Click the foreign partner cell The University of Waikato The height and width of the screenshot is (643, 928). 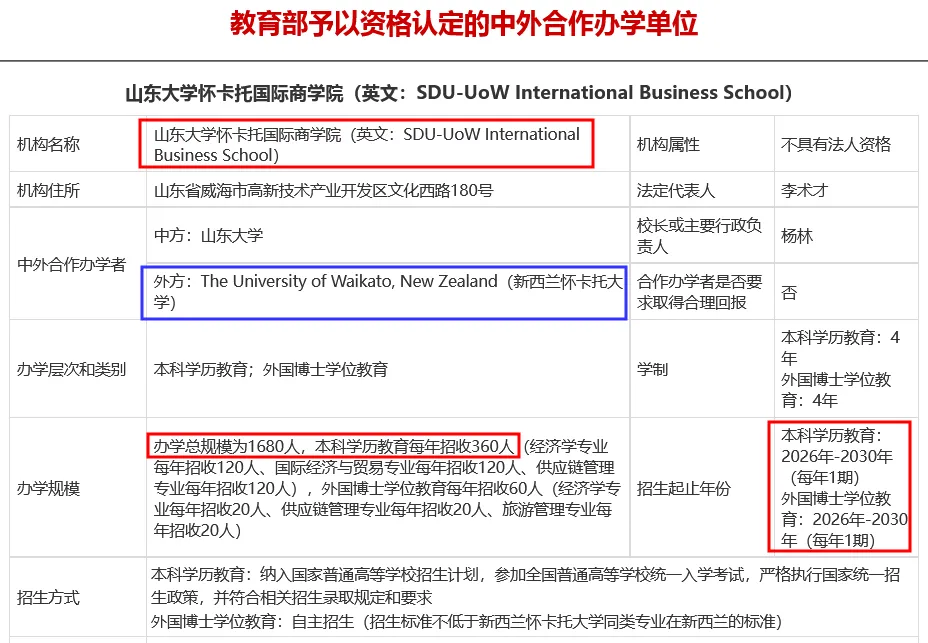point(388,292)
